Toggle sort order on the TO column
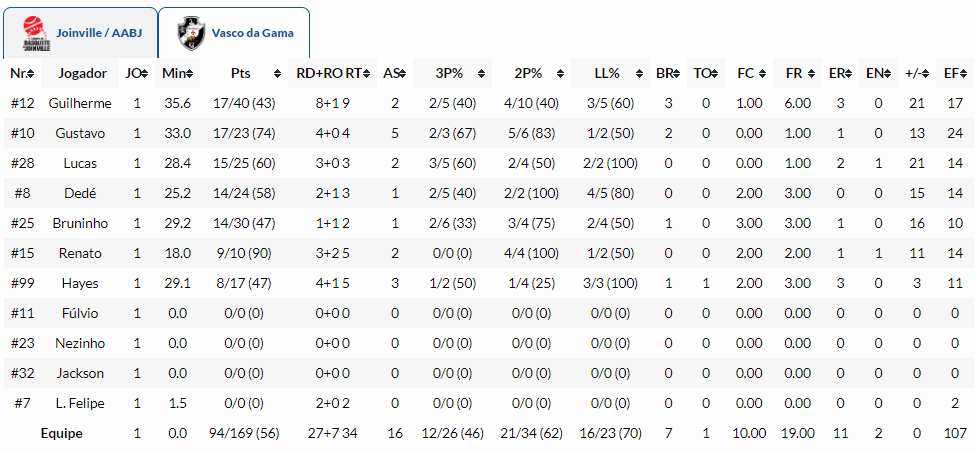The width and height of the screenshot is (976, 452). coord(714,74)
